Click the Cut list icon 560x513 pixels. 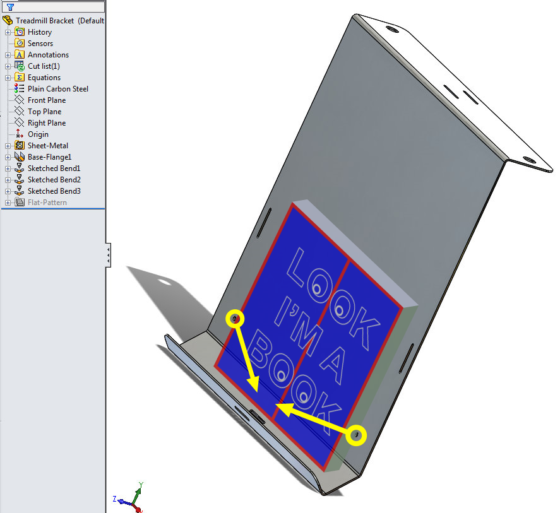(19, 66)
